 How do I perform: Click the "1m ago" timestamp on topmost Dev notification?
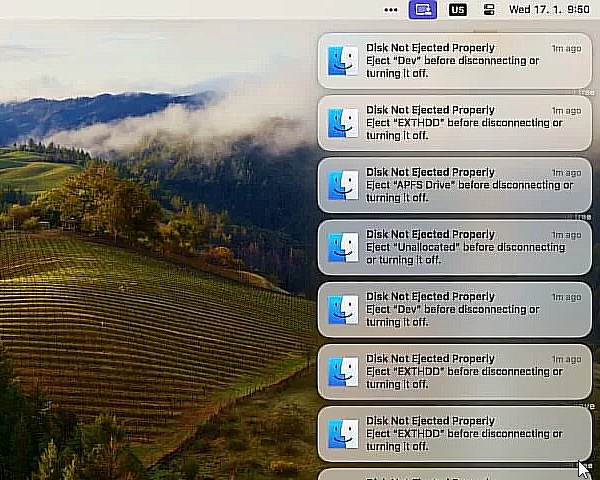[x=565, y=48]
